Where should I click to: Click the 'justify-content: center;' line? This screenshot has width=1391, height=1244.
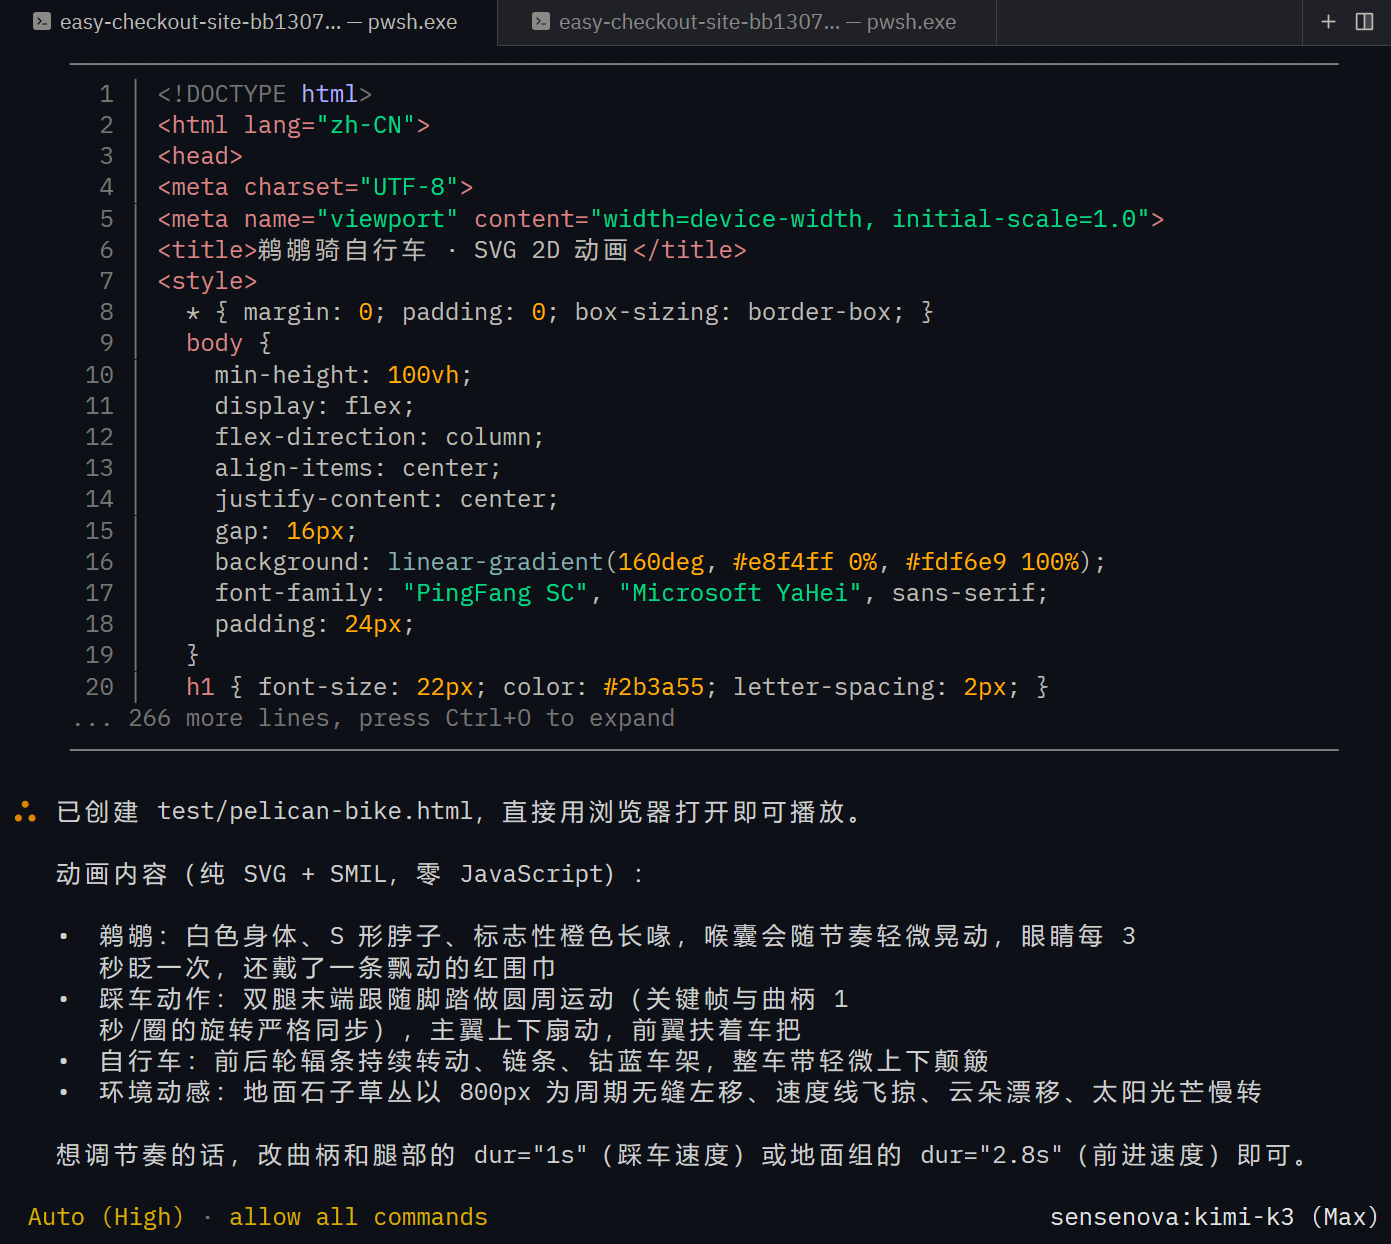[387, 499]
